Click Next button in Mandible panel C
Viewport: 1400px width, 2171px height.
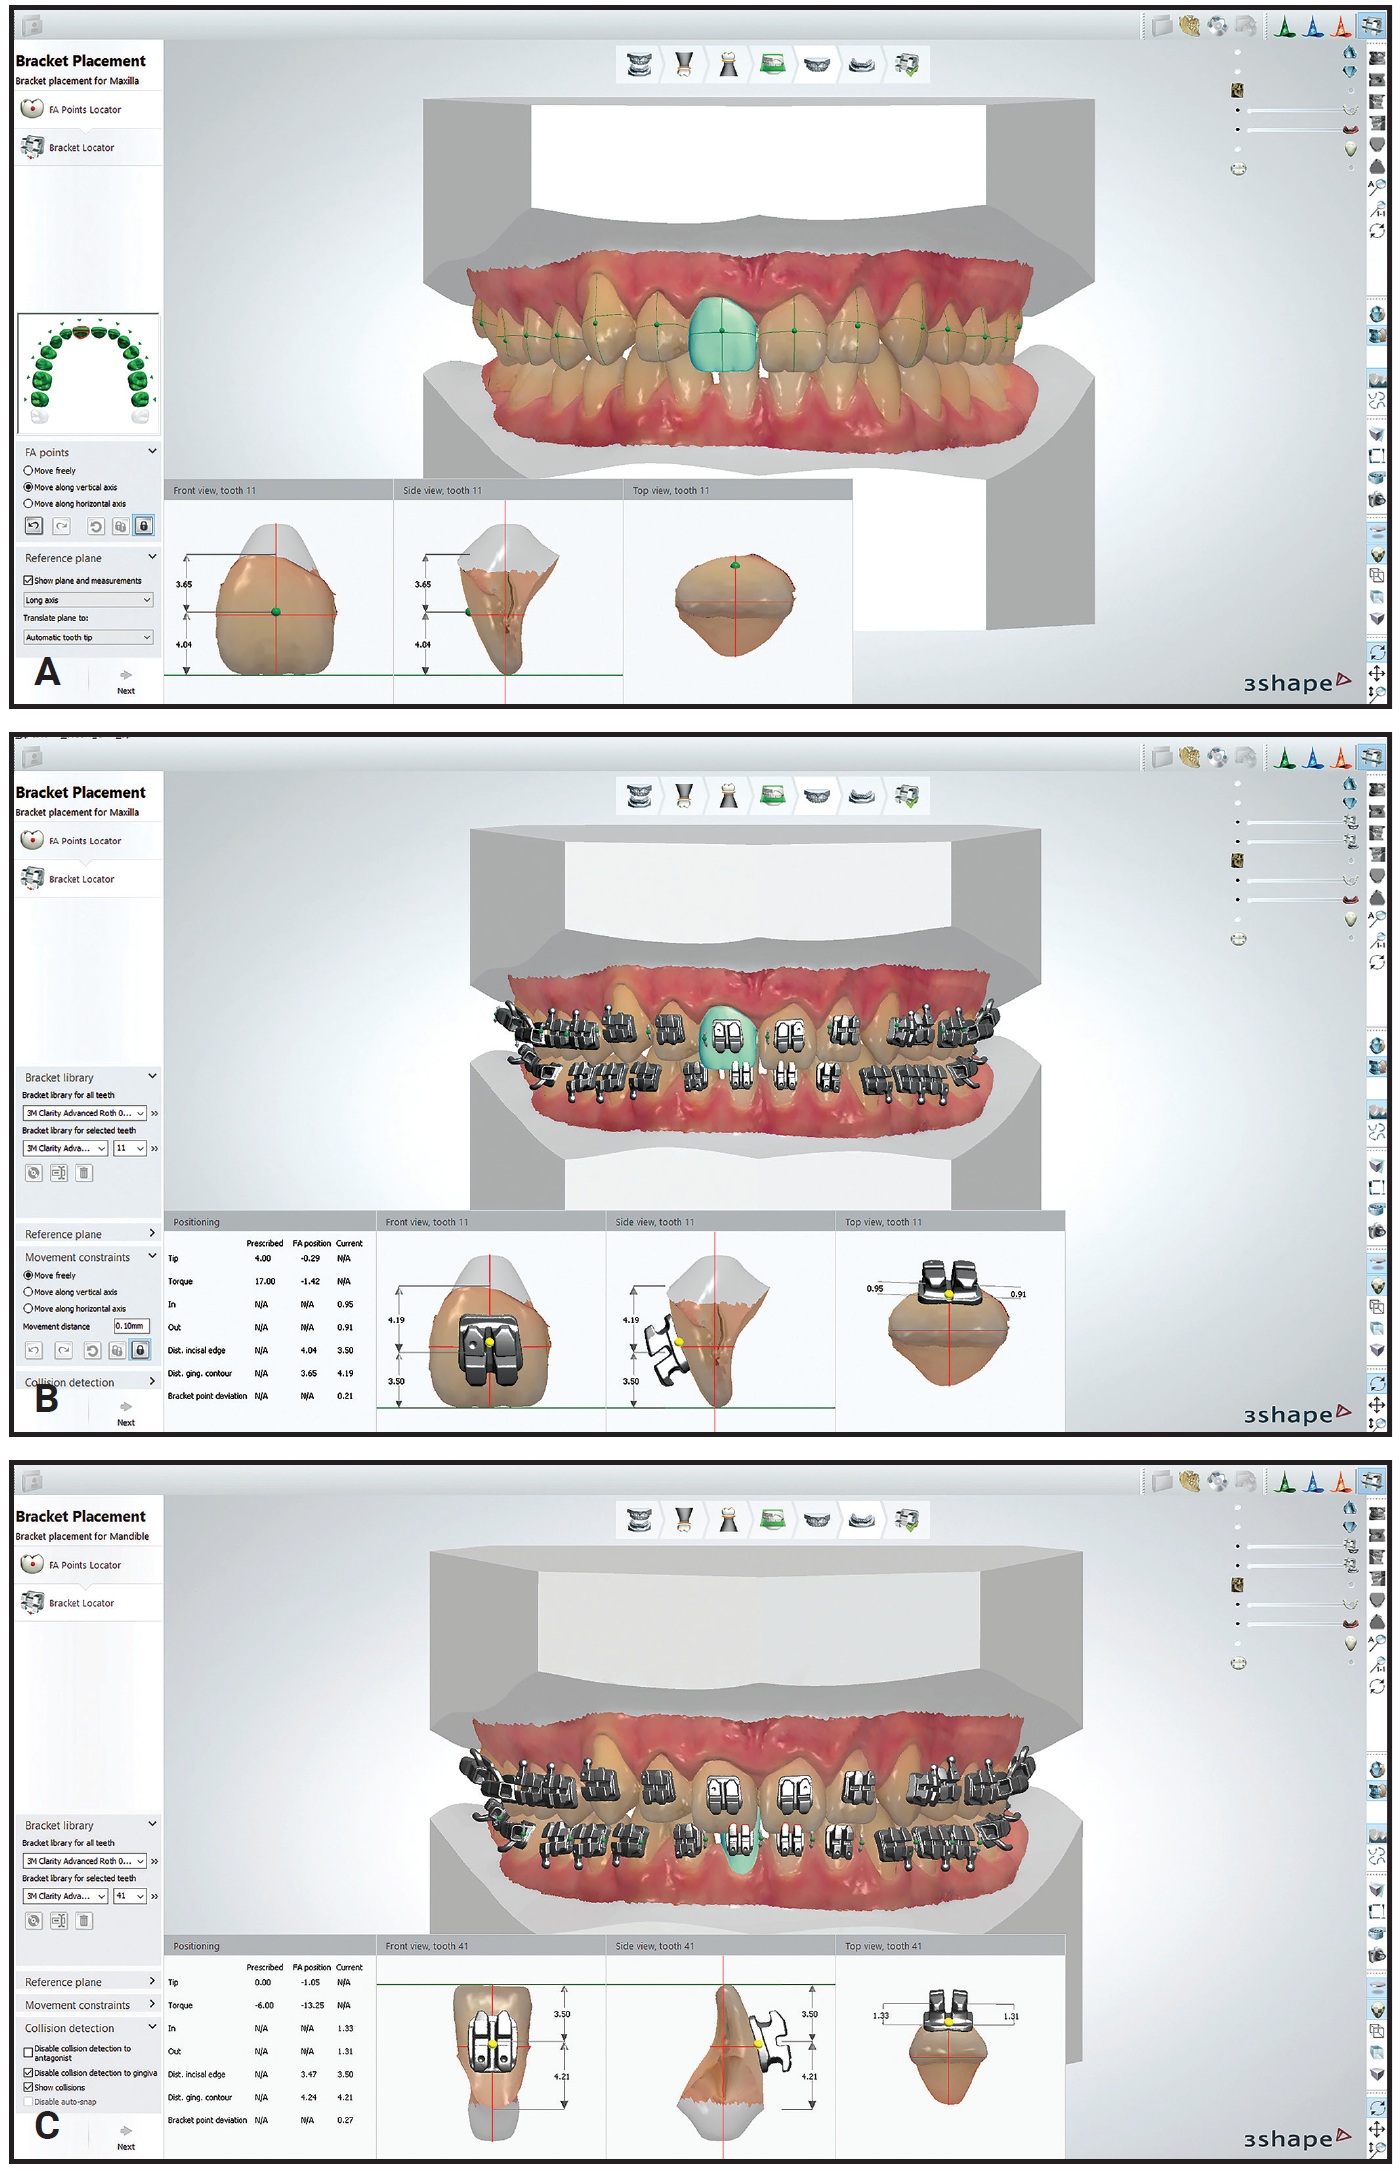[x=126, y=2137]
